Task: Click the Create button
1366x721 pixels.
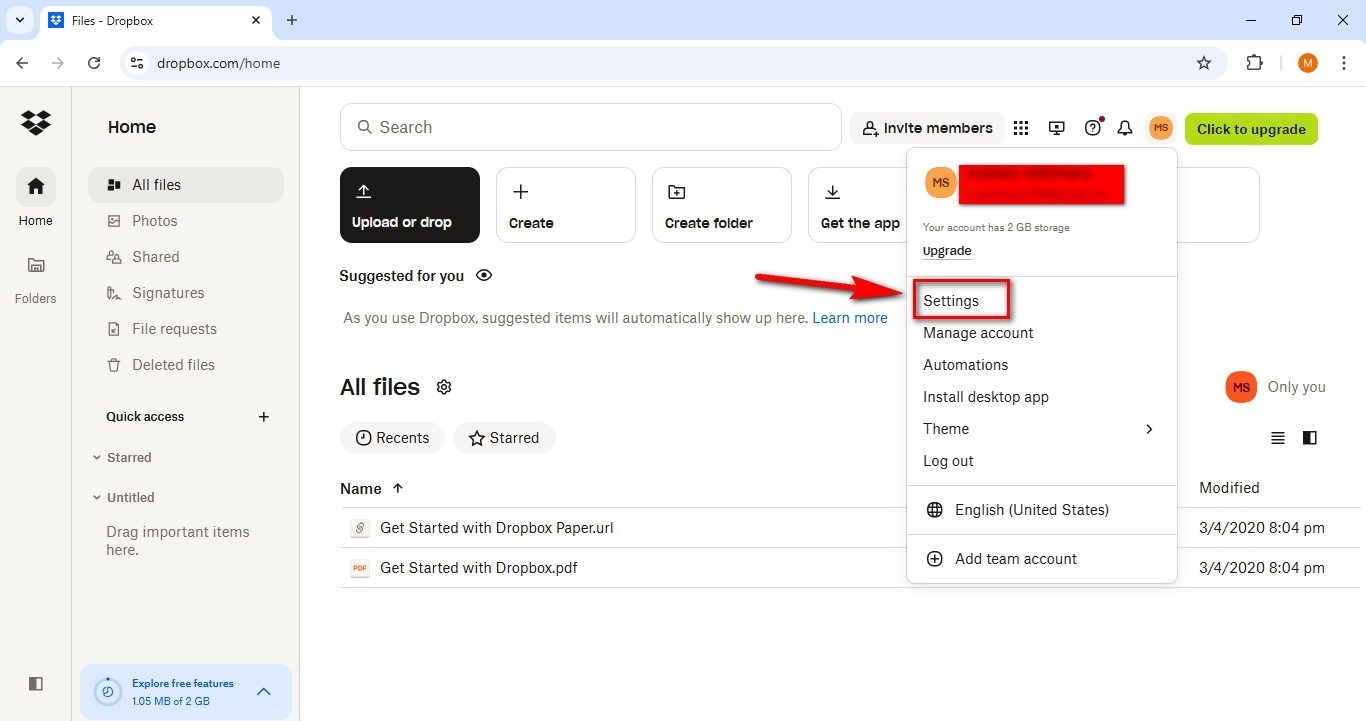Action: click(x=566, y=205)
